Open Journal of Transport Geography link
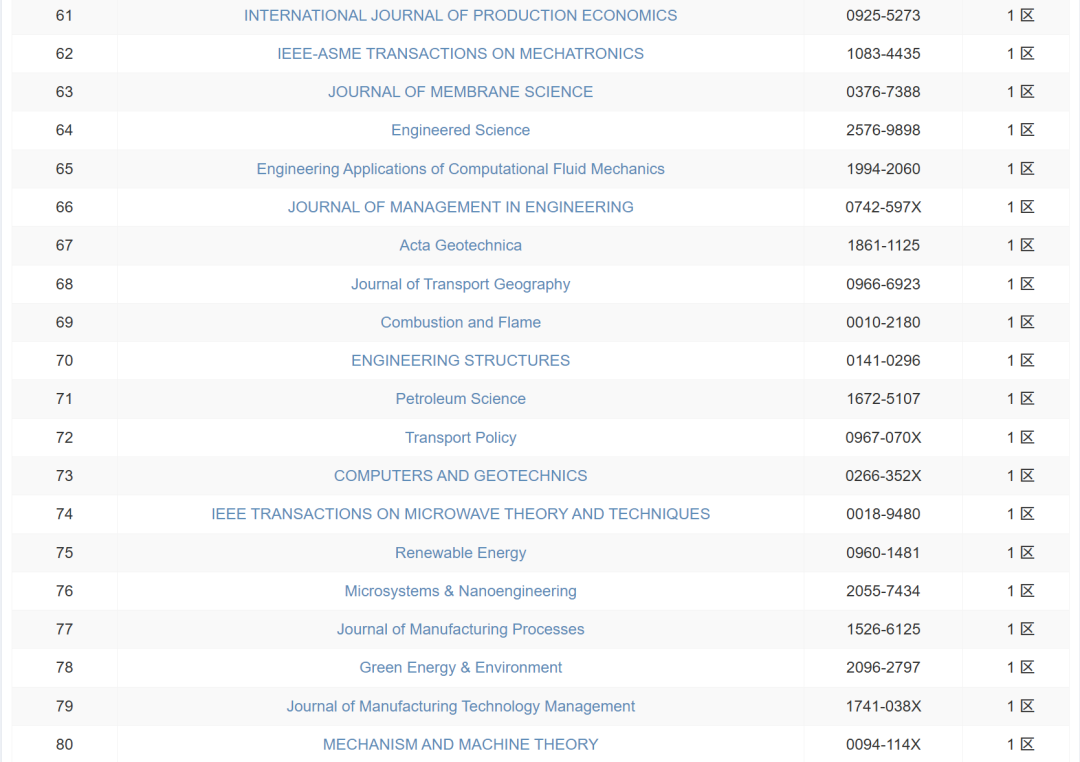 pyautogui.click(x=460, y=284)
